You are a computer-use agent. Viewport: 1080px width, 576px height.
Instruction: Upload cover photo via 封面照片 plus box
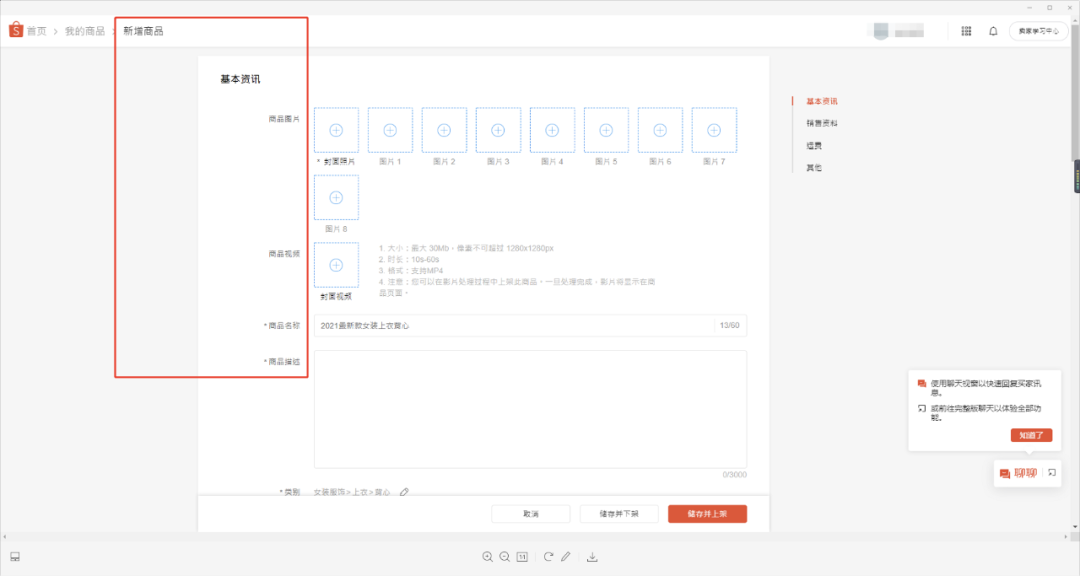point(336,129)
